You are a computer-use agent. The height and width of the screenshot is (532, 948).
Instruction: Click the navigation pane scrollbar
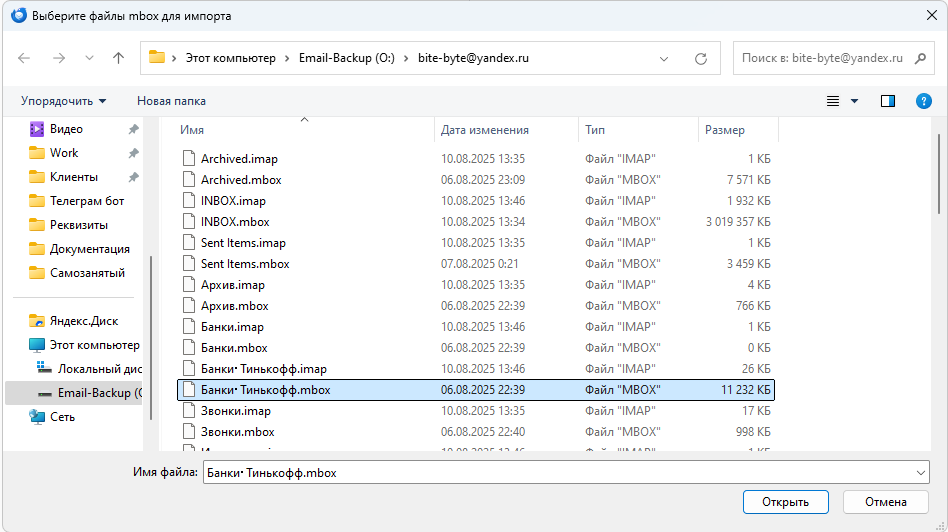[x=150, y=339]
